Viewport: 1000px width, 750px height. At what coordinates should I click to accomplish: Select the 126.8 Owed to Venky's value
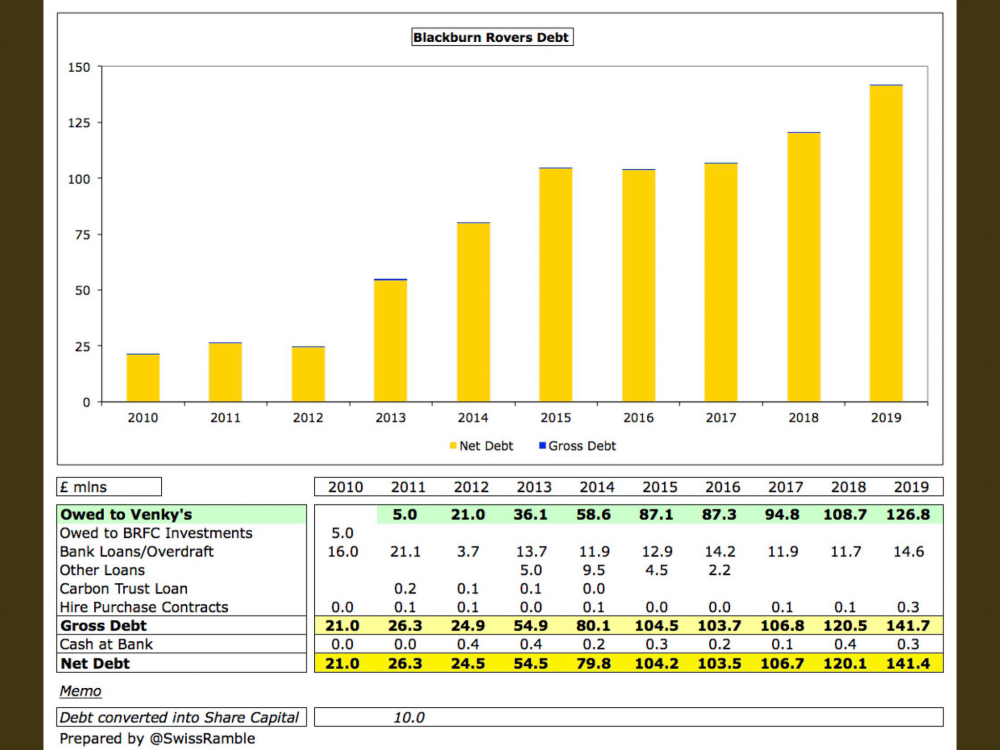[x=910, y=514]
